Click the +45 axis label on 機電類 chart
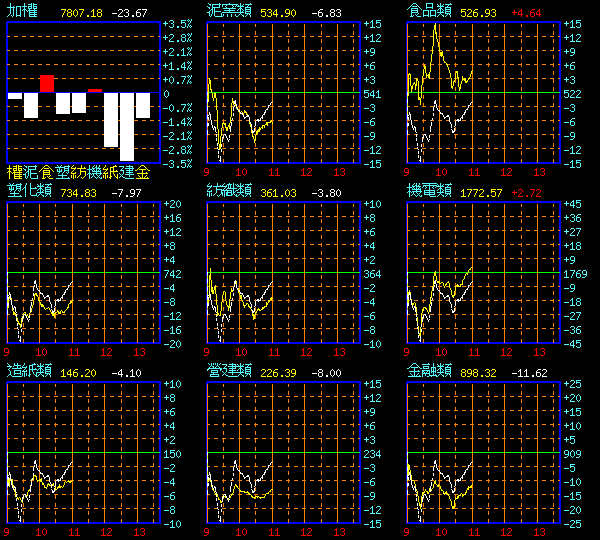The height and width of the screenshot is (540, 600). click(572, 204)
